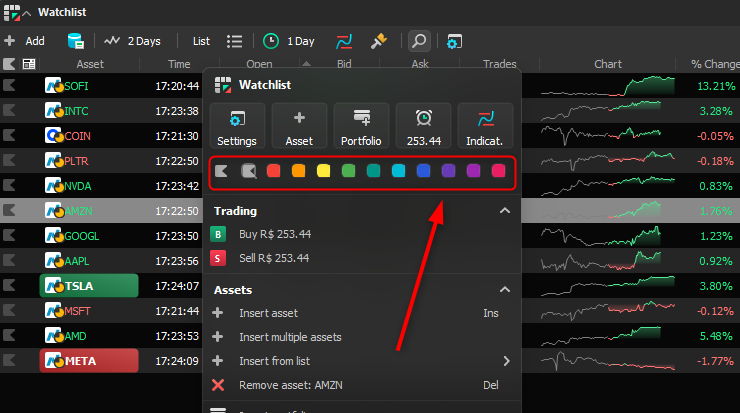Click the gray flag marker in color row
Screen dimensions: 740x413
point(221,171)
